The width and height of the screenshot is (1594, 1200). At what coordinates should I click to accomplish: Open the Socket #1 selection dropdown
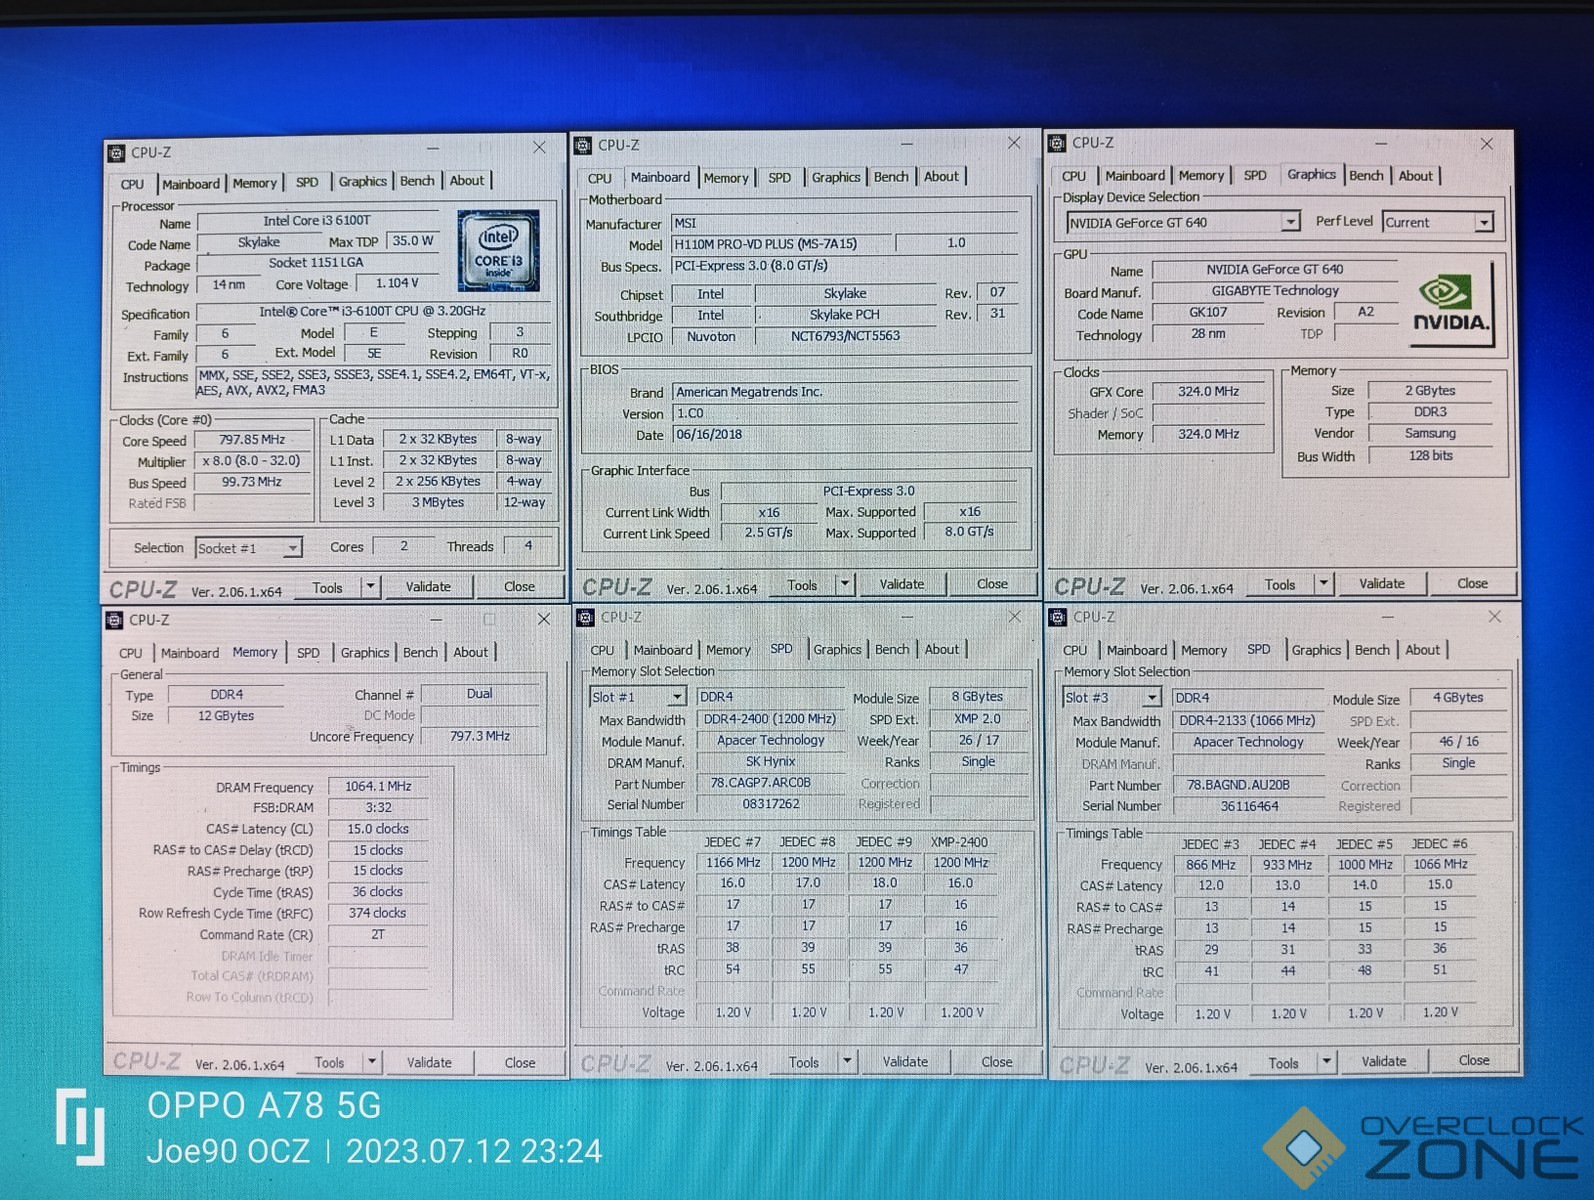[292, 548]
